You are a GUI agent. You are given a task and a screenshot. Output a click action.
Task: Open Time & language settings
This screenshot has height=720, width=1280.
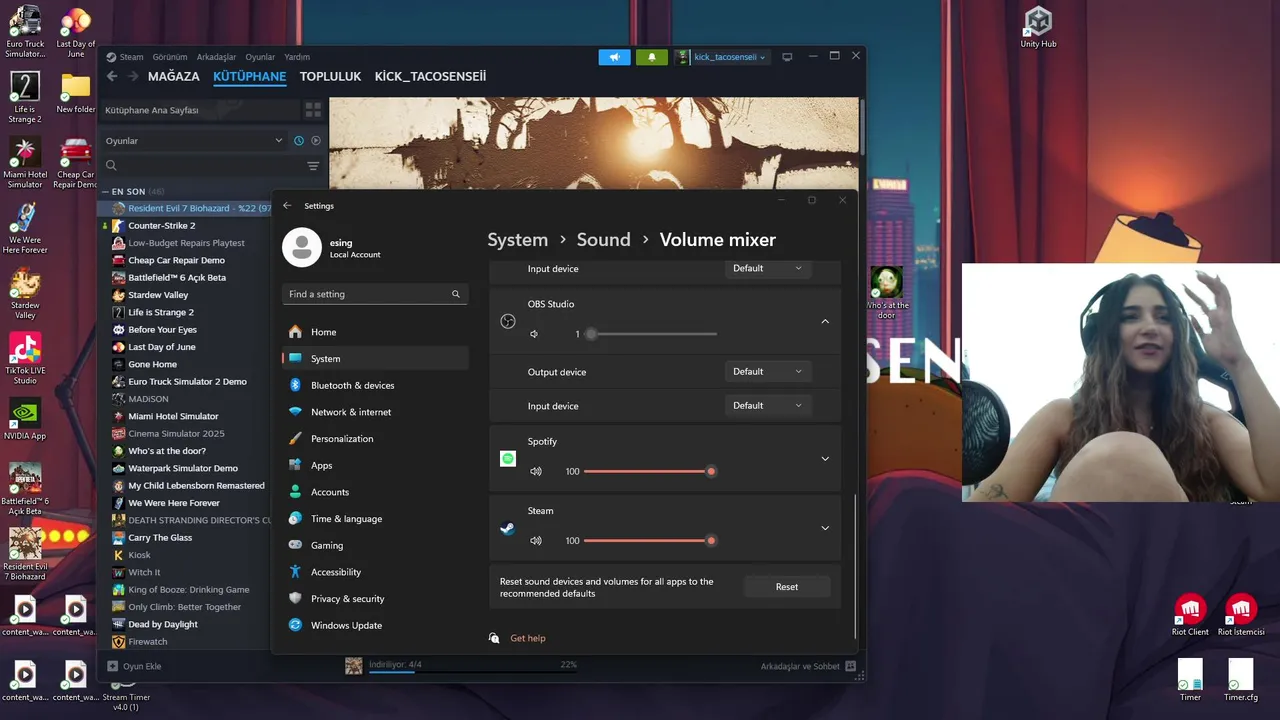375,519
